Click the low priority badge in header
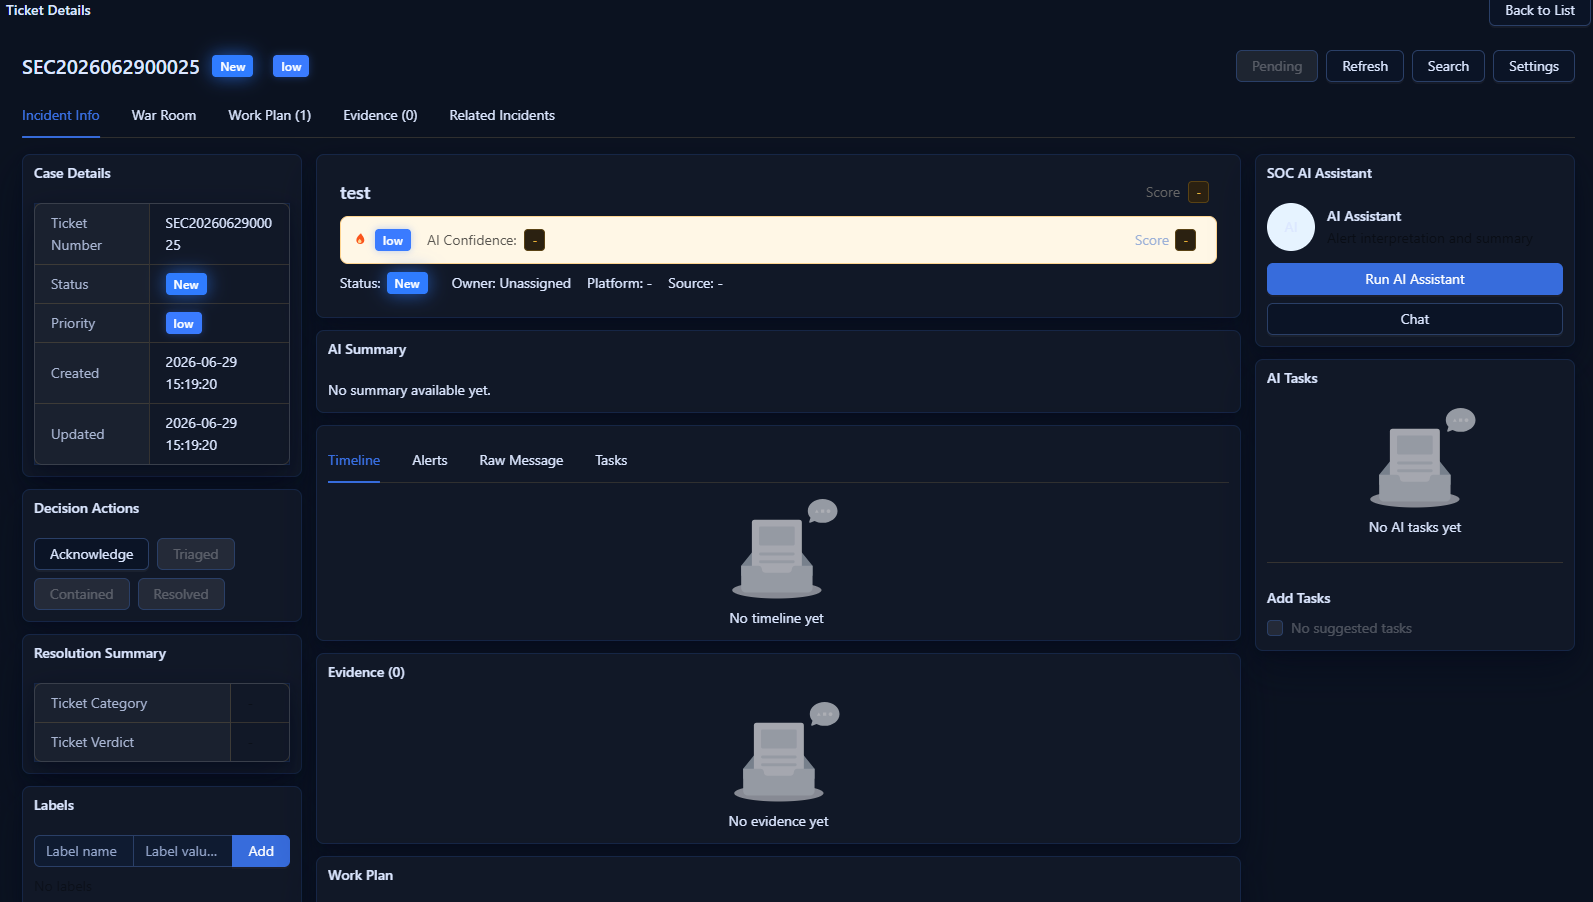Screen dimensions: 1593x902 (x=291, y=66)
